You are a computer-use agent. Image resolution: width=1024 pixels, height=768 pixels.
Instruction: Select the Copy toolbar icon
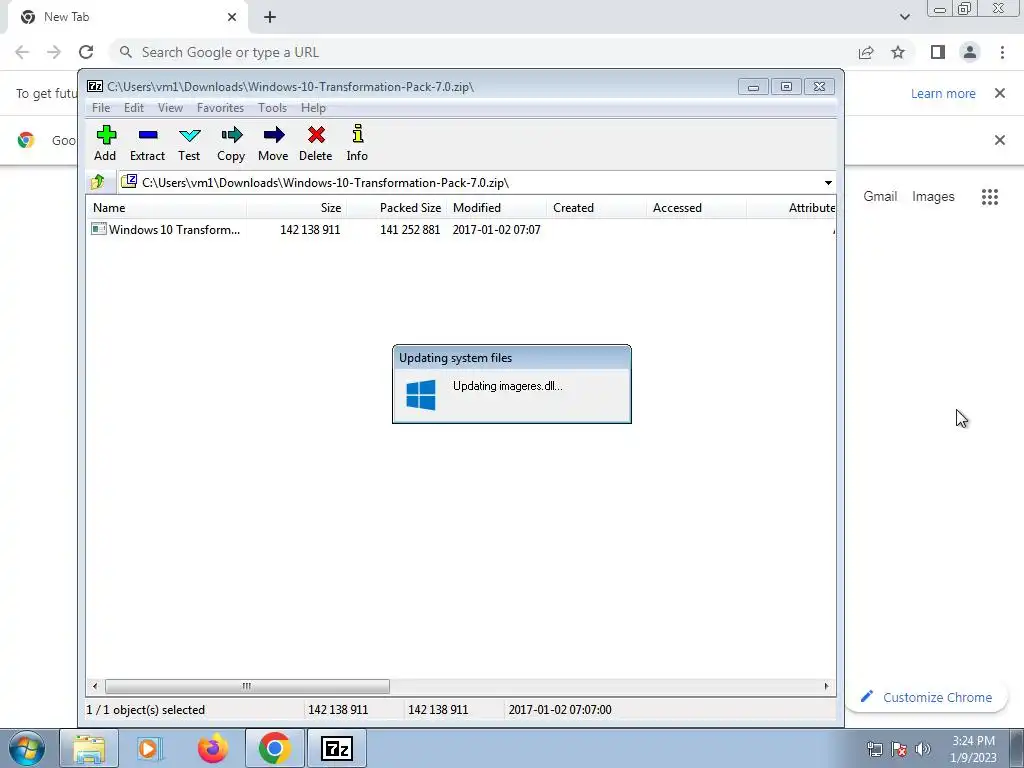pyautogui.click(x=231, y=143)
